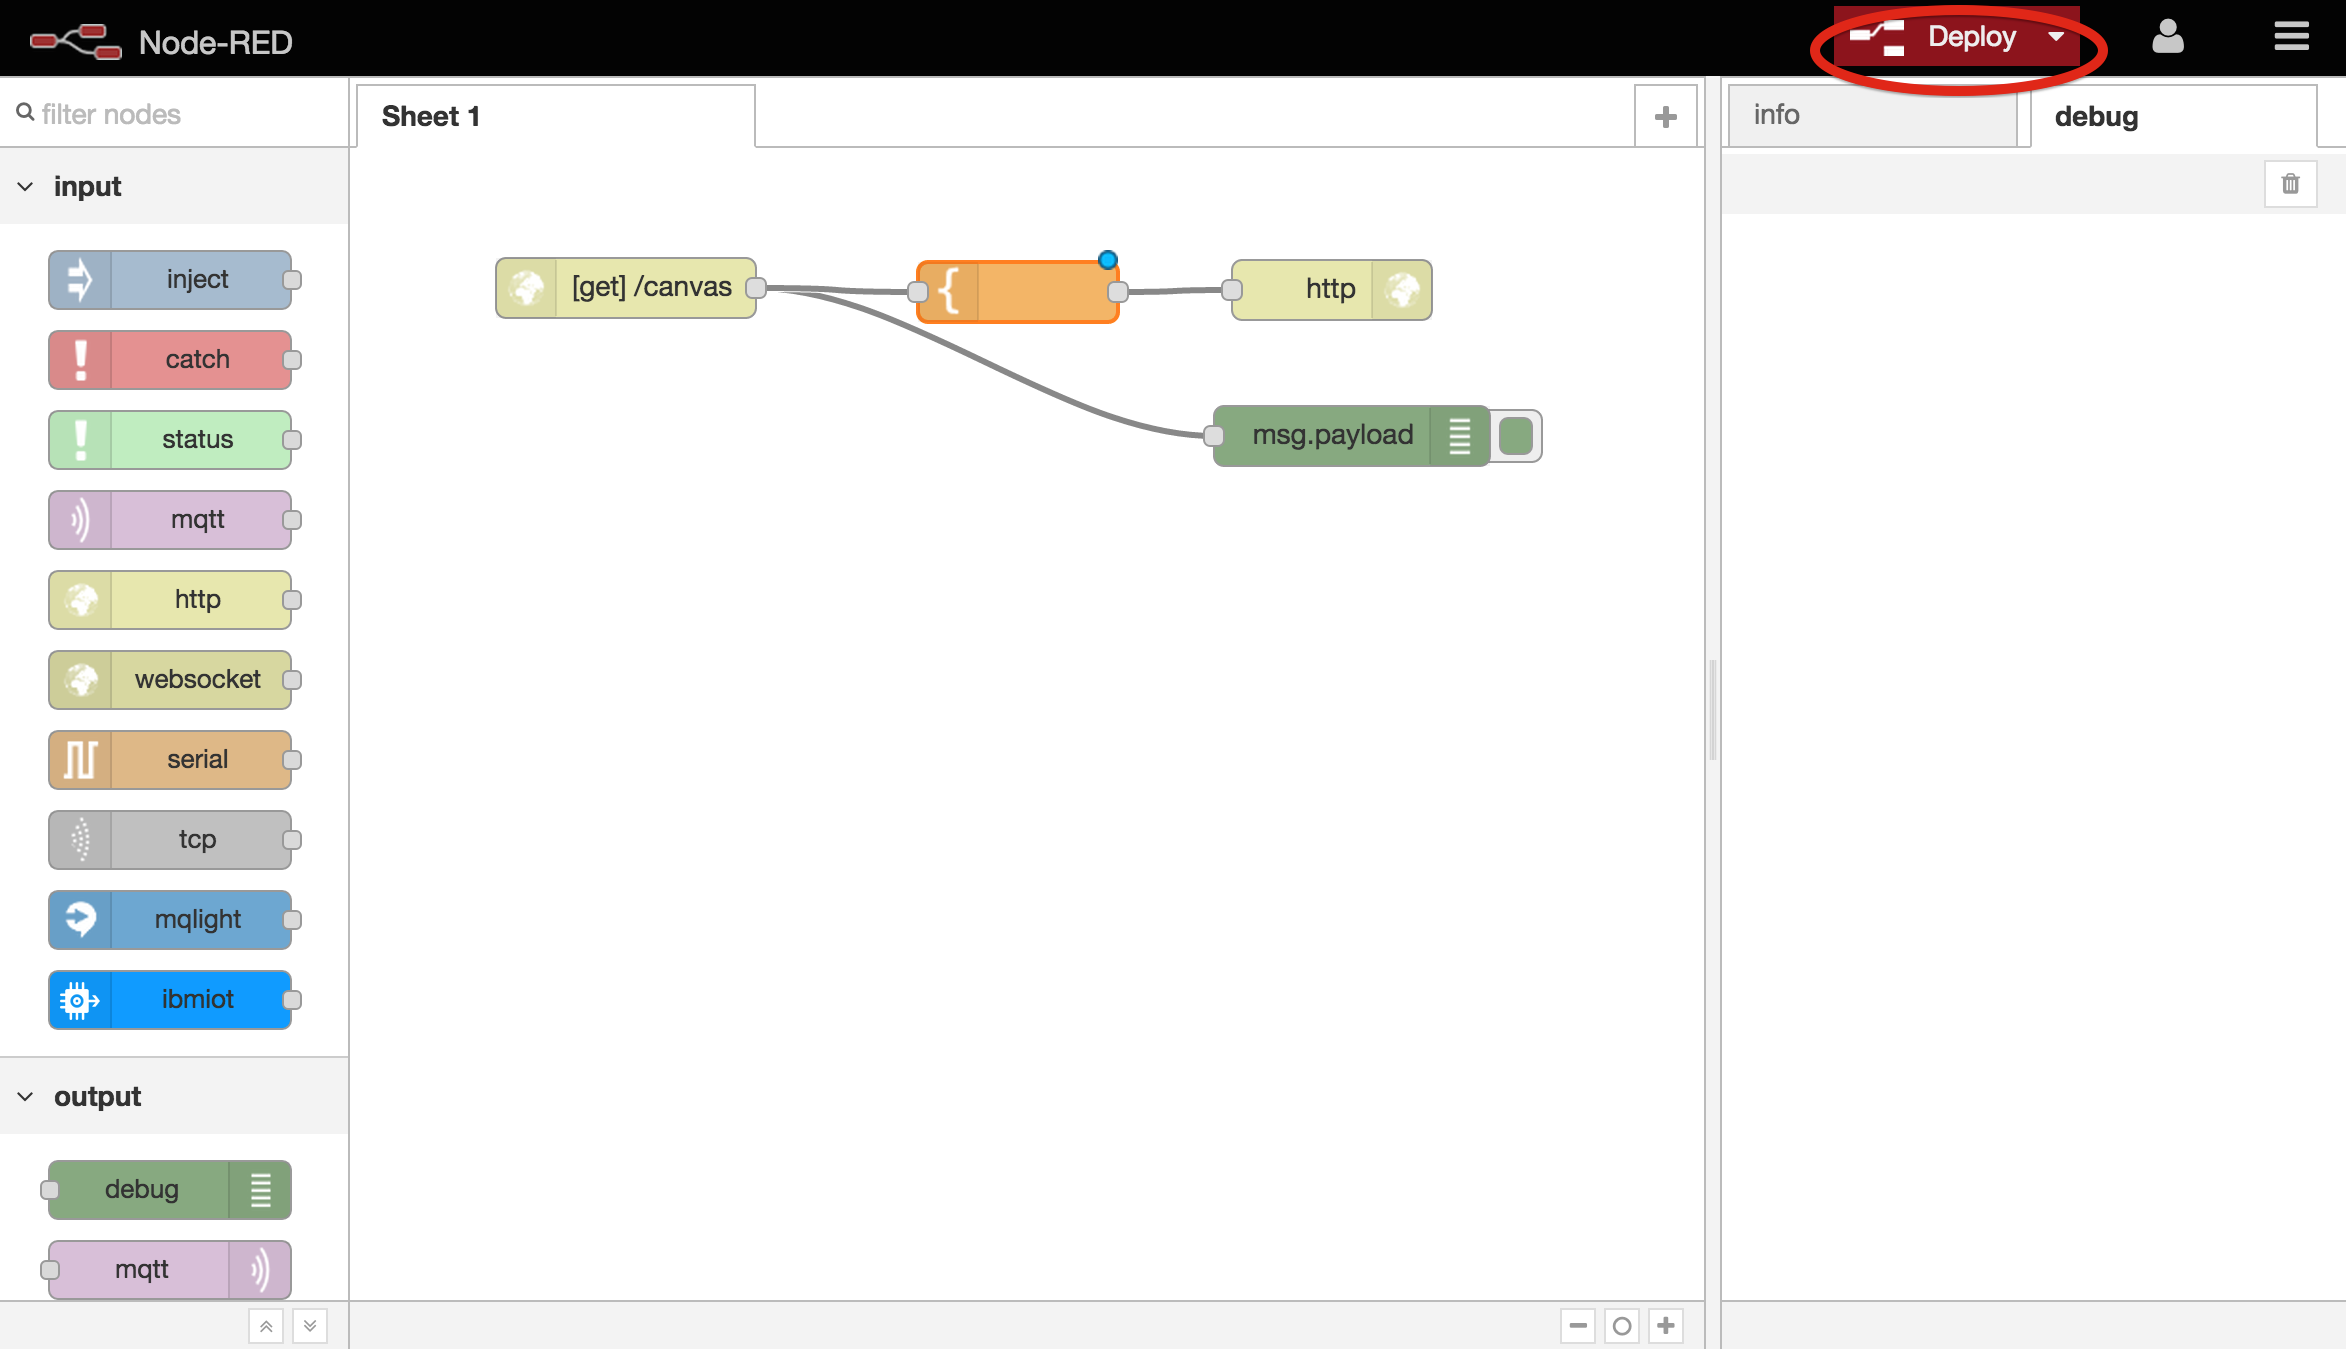The height and width of the screenshot is (1349, 2346).
Task: Switch to the debug panel tab
Action: pos(2095,114)
